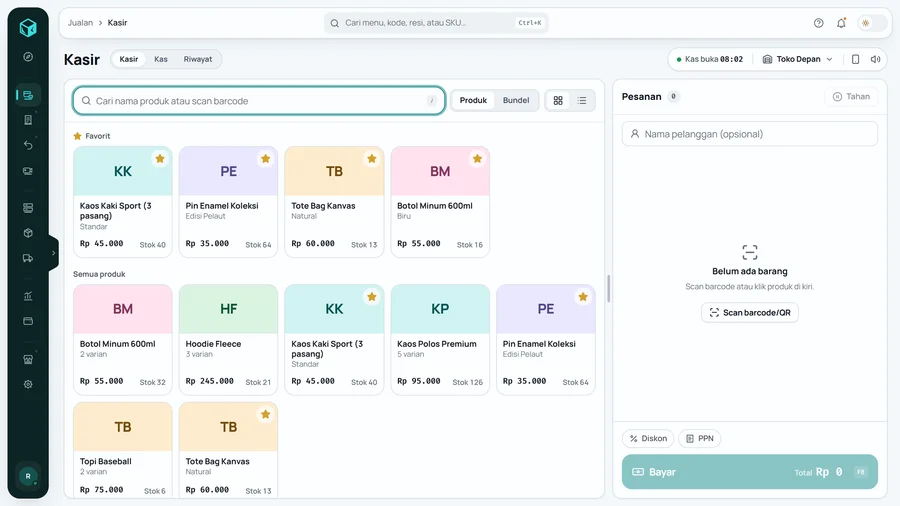Switch to the Kasir tab

click(x=129, y=59)
